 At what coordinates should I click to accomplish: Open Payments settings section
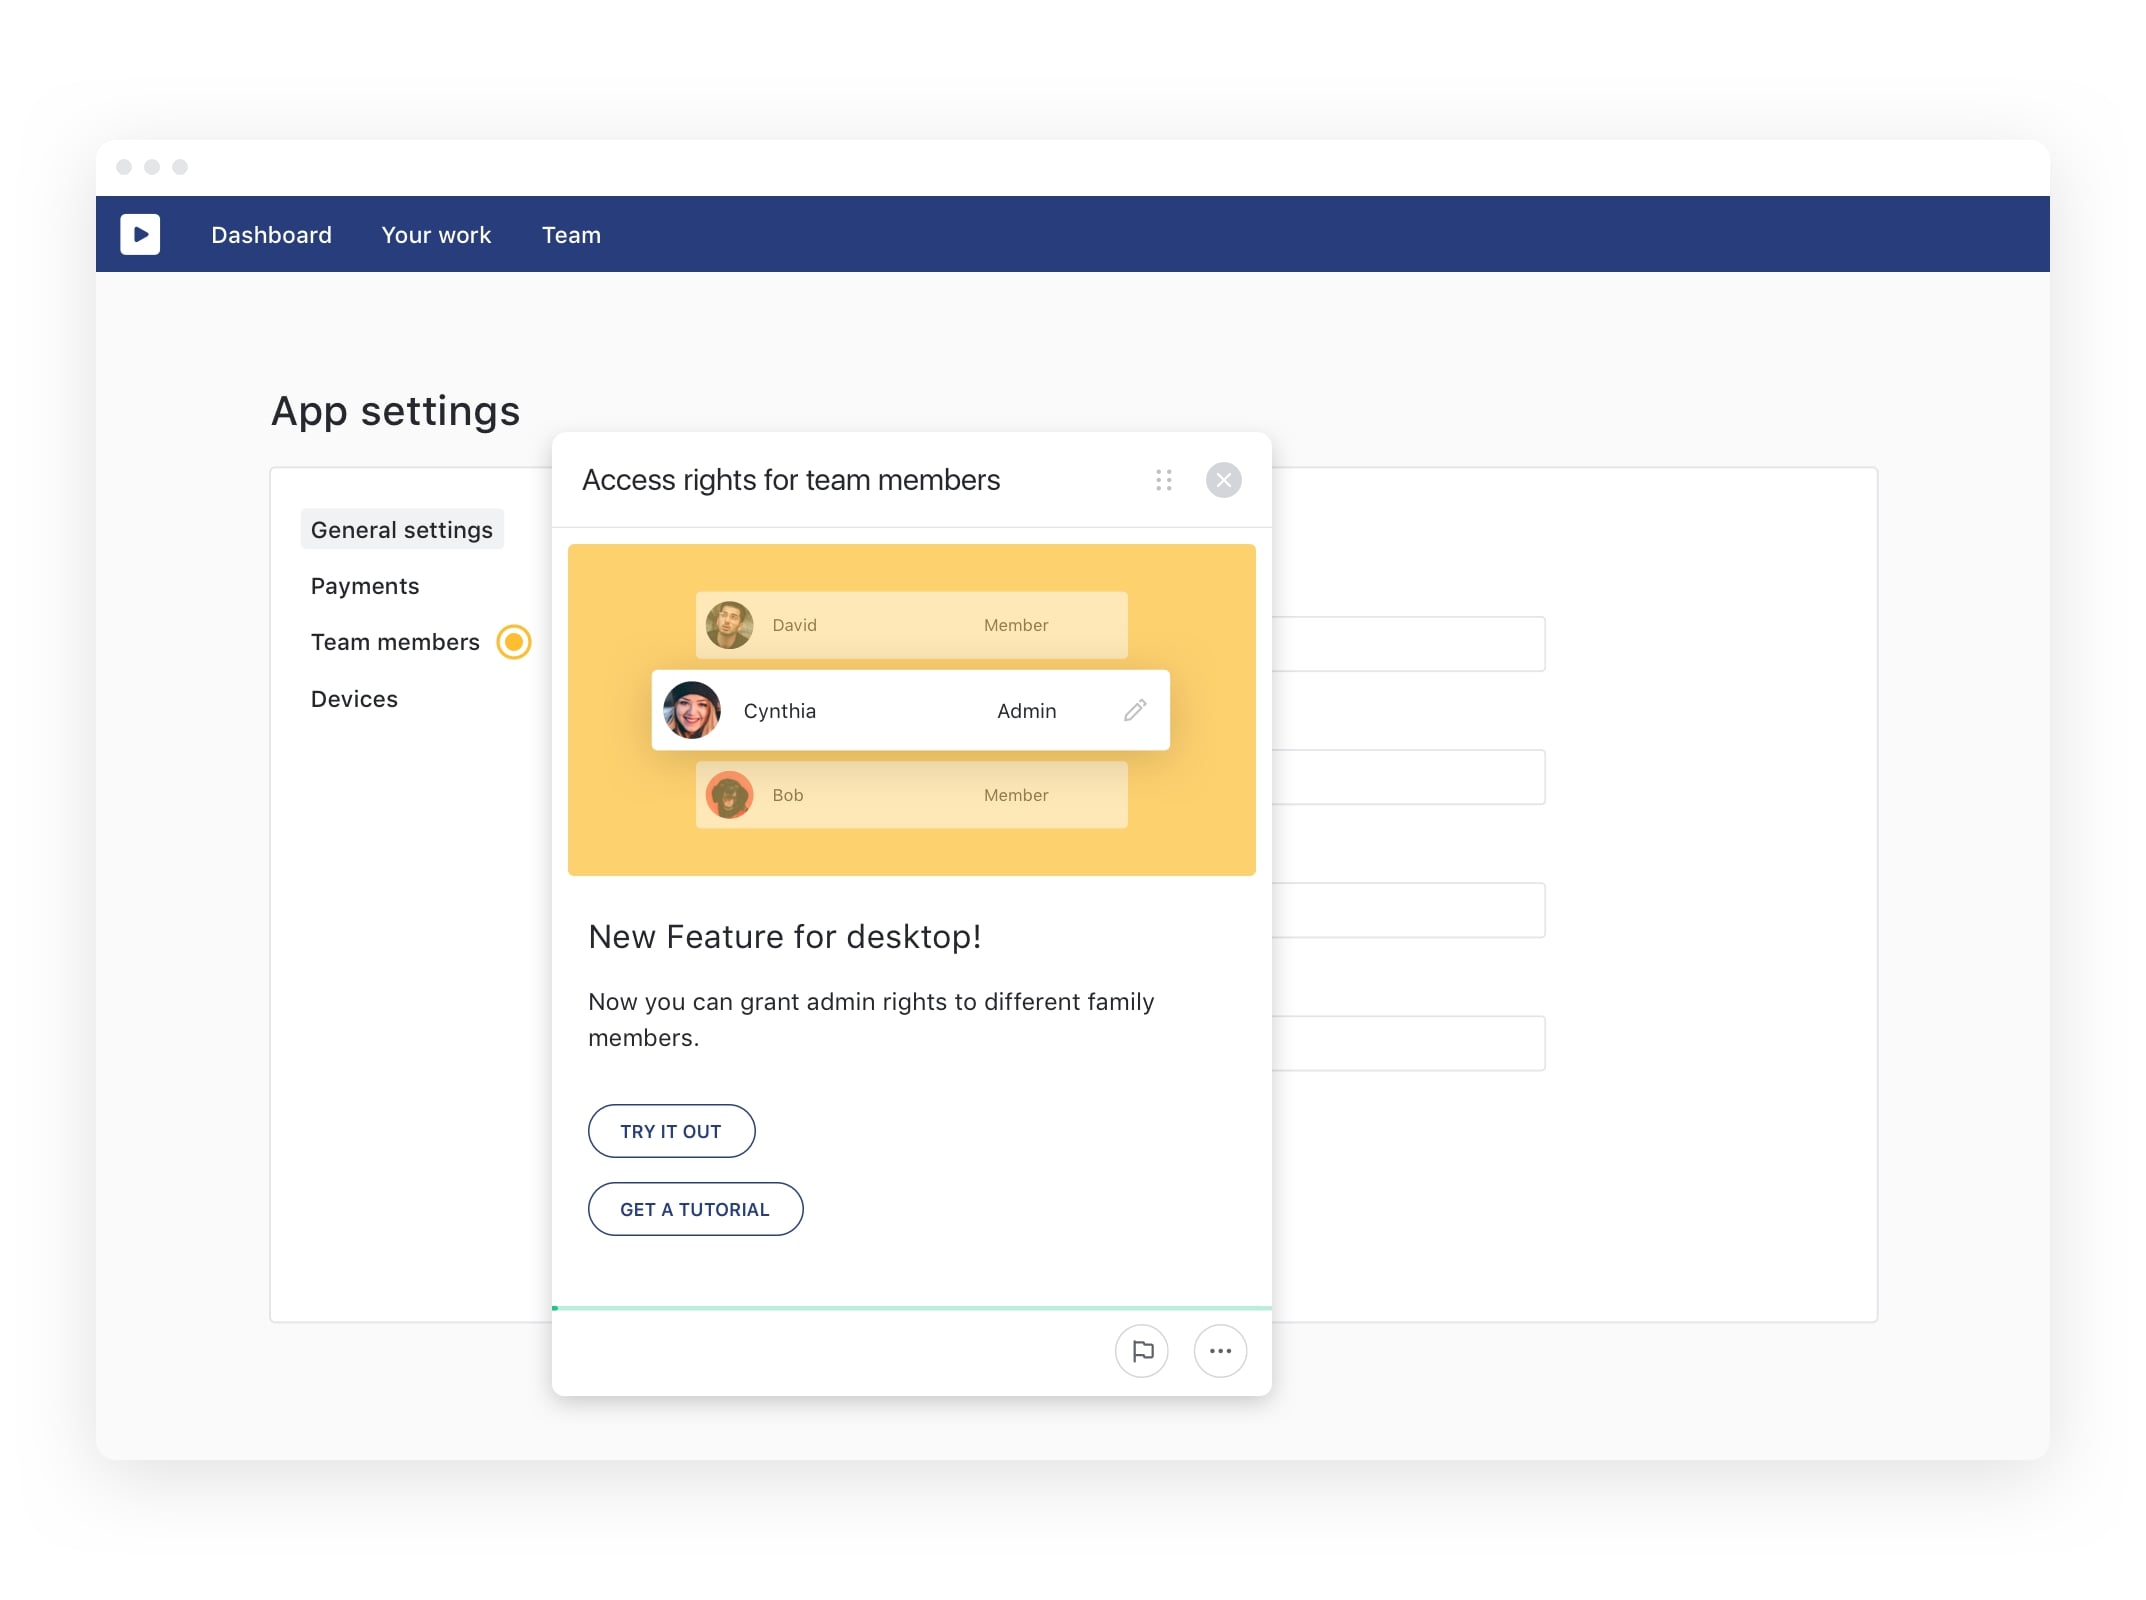pos(365,586)
